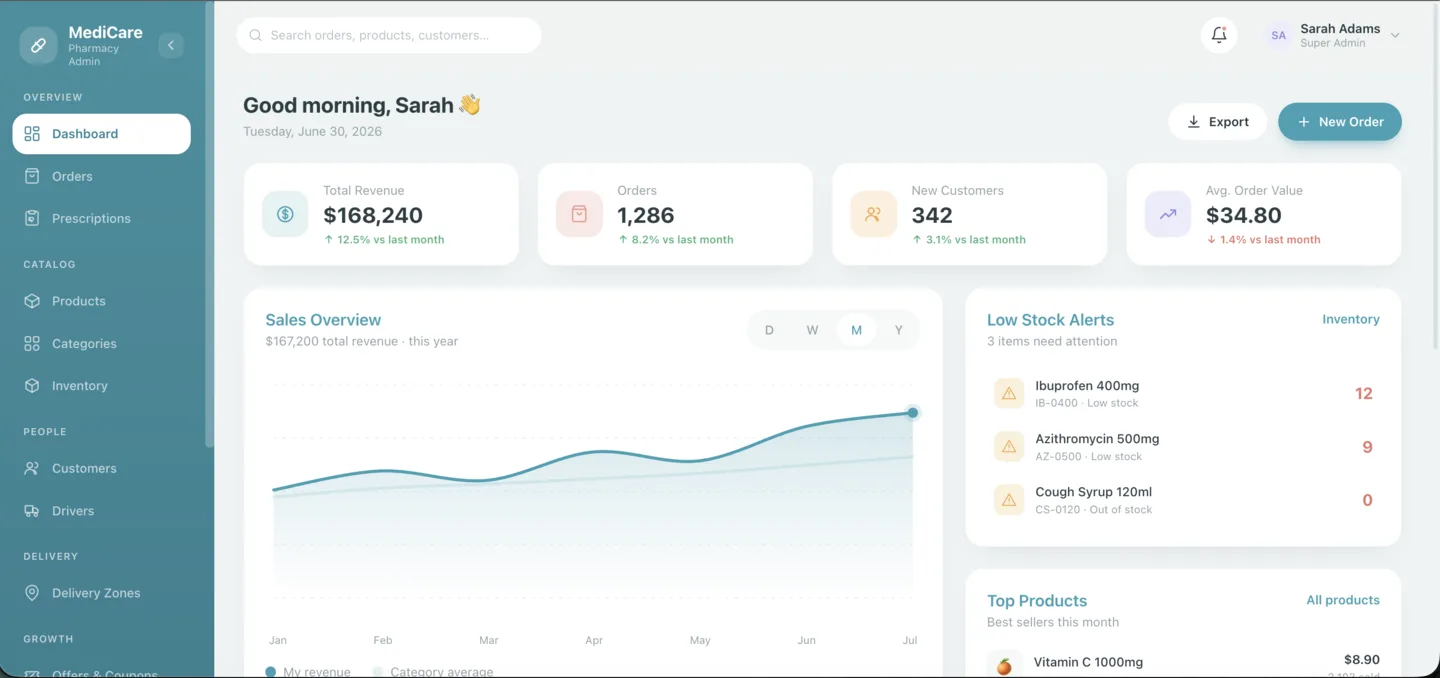Go to the Inventory sidebar label
1440x678 pixels.
point(79,385)
